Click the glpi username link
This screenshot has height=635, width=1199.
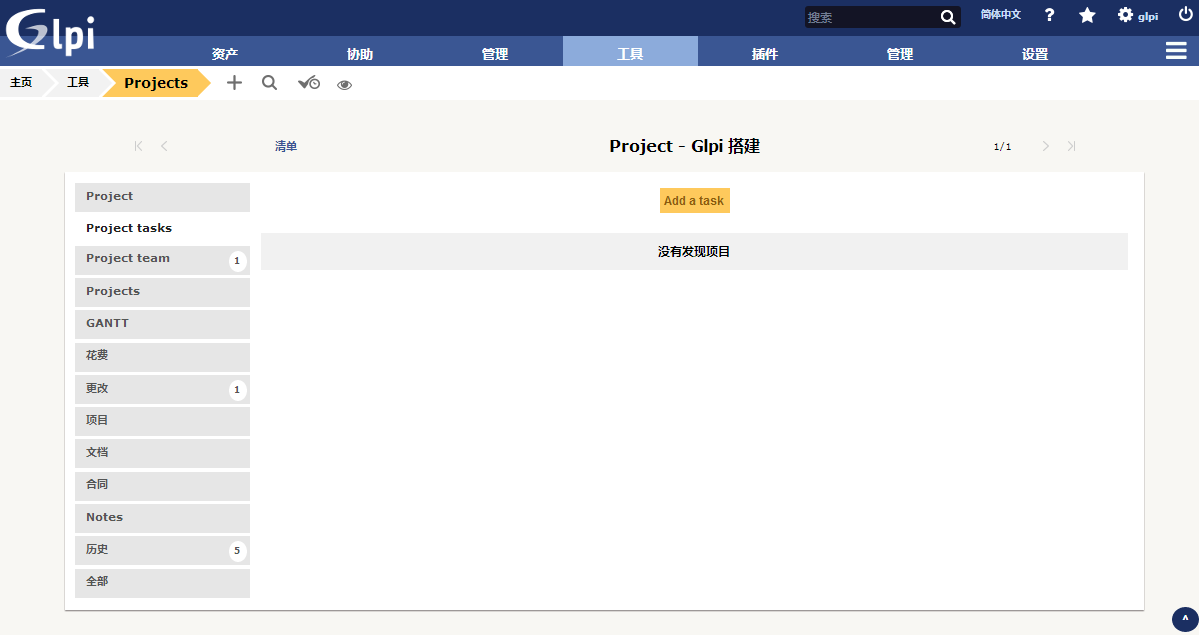coord(1148,16)
